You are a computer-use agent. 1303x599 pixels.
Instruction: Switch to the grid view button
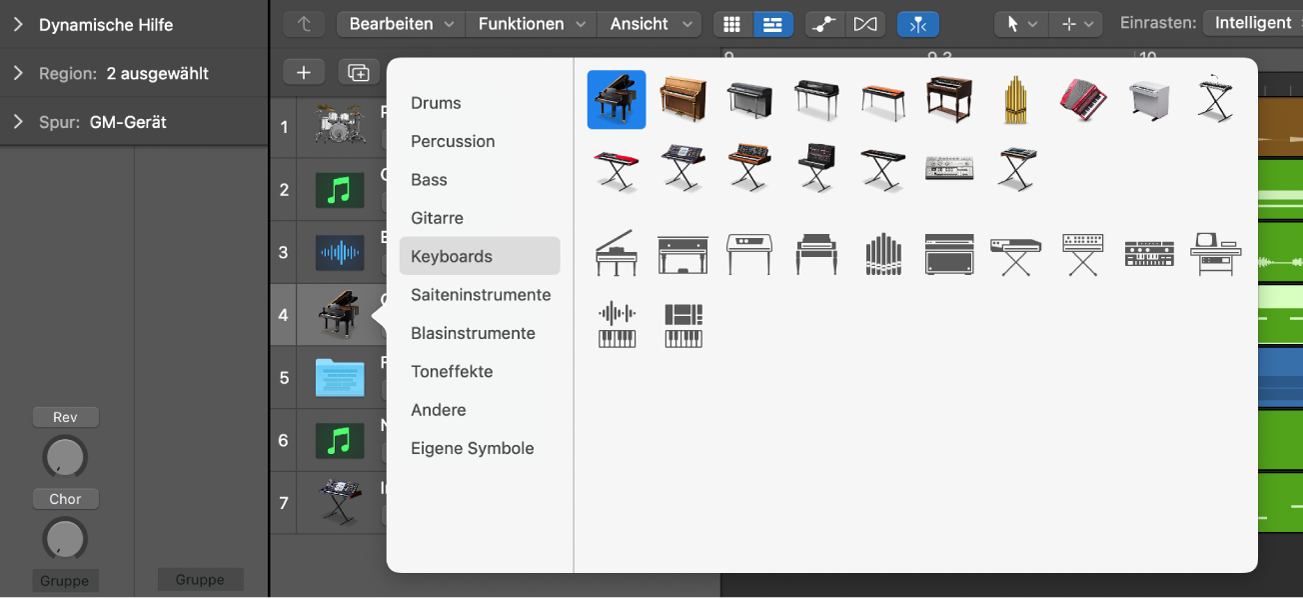click(732, 24)
